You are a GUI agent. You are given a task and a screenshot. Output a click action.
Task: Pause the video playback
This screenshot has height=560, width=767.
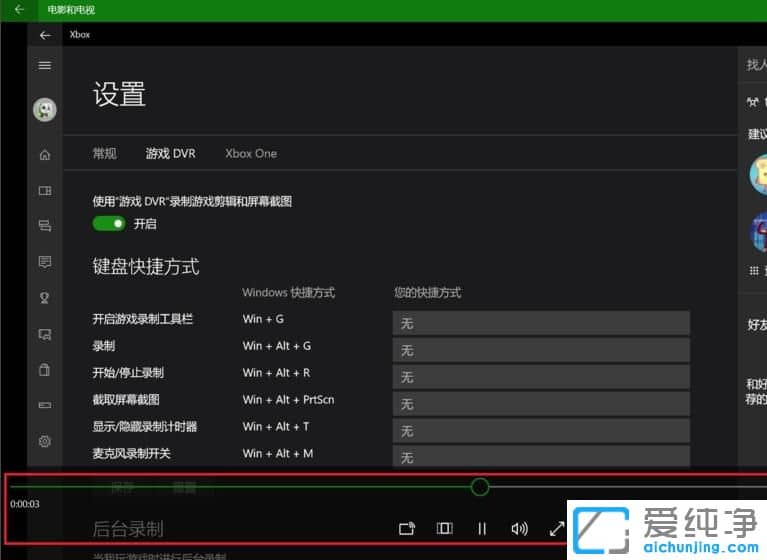click(482, 529)
